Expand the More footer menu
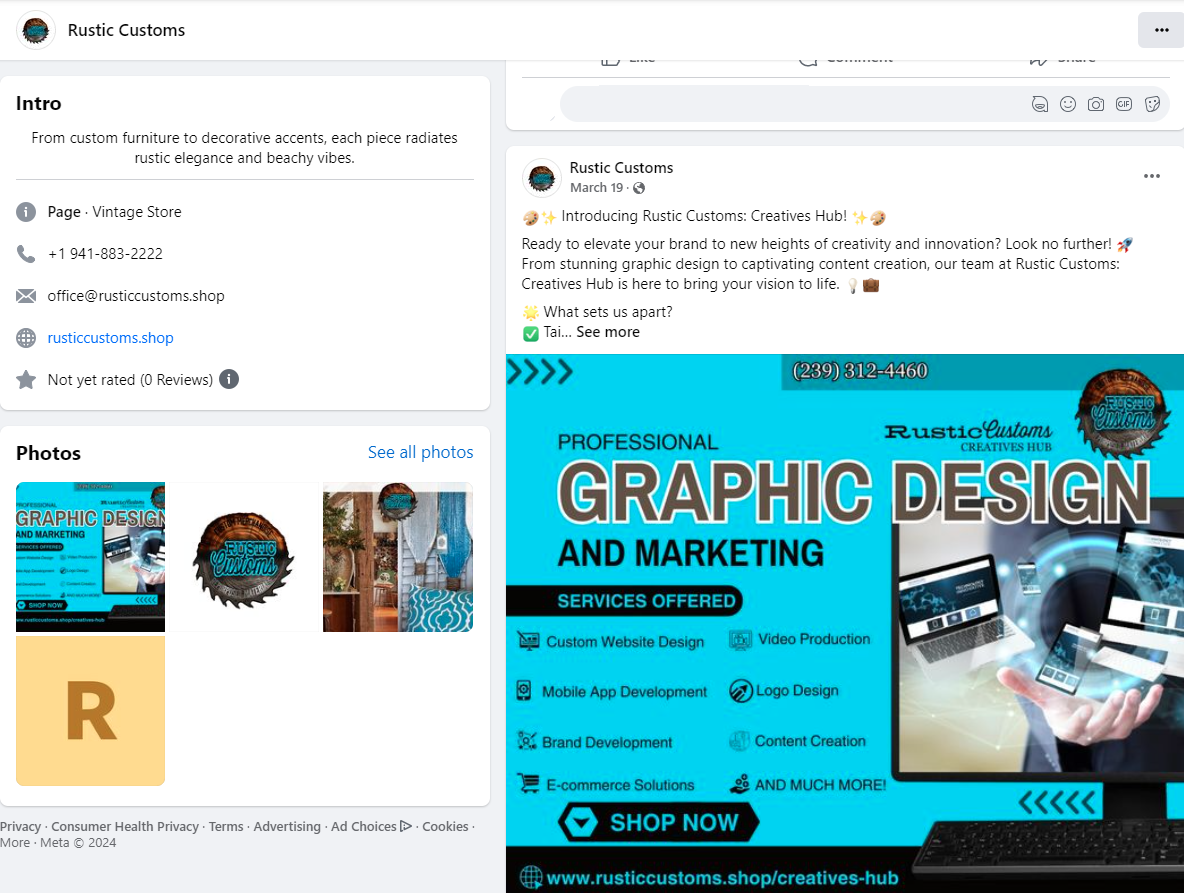 point(15,842)
